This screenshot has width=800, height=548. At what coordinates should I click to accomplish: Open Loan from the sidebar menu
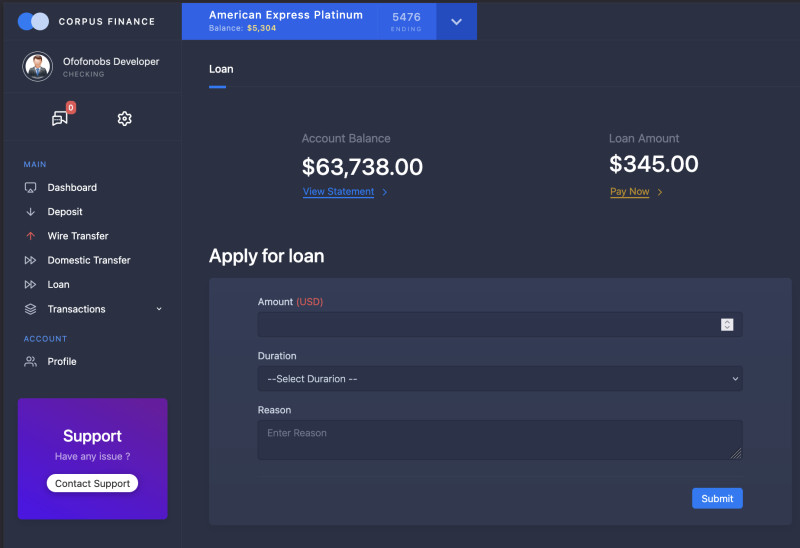pos(58,285)
